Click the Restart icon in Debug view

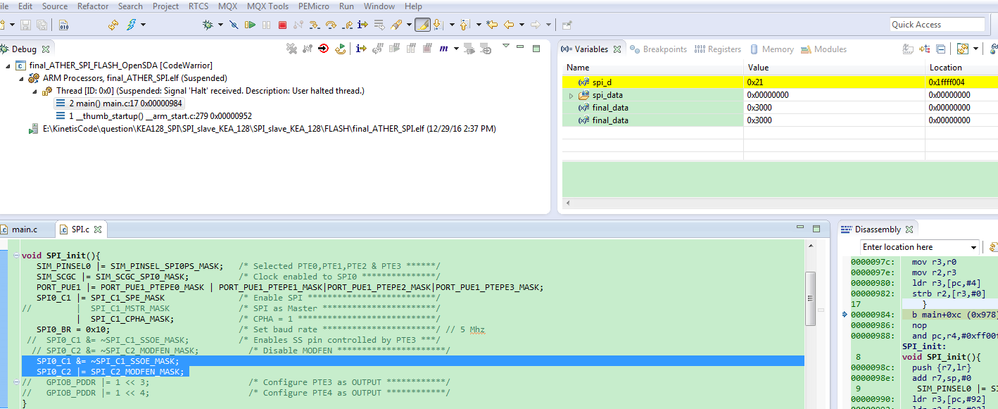(x=341, y=49)
